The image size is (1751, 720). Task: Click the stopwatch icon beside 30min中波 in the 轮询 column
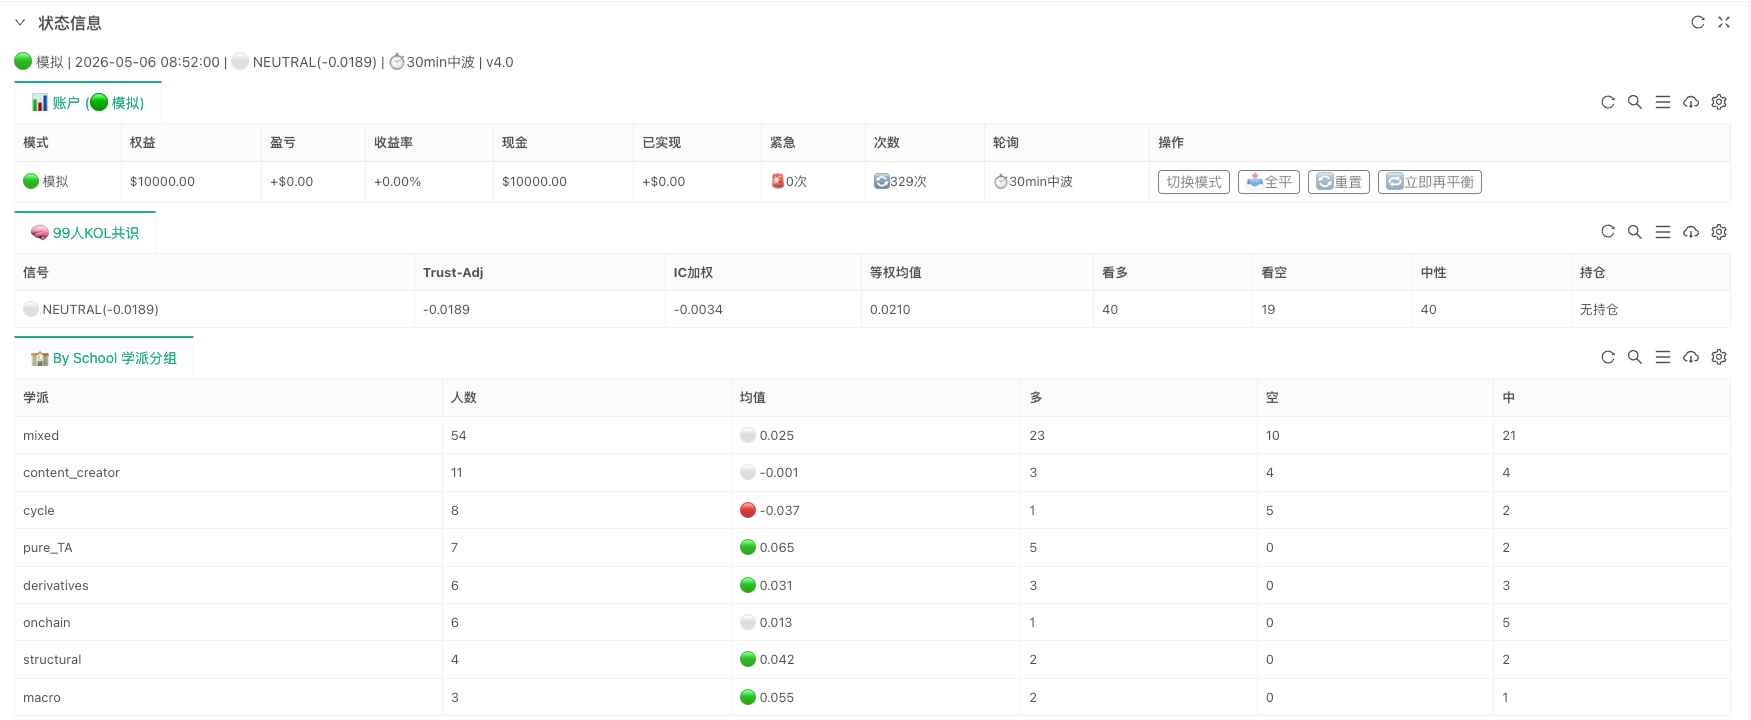coord(1001,182)
